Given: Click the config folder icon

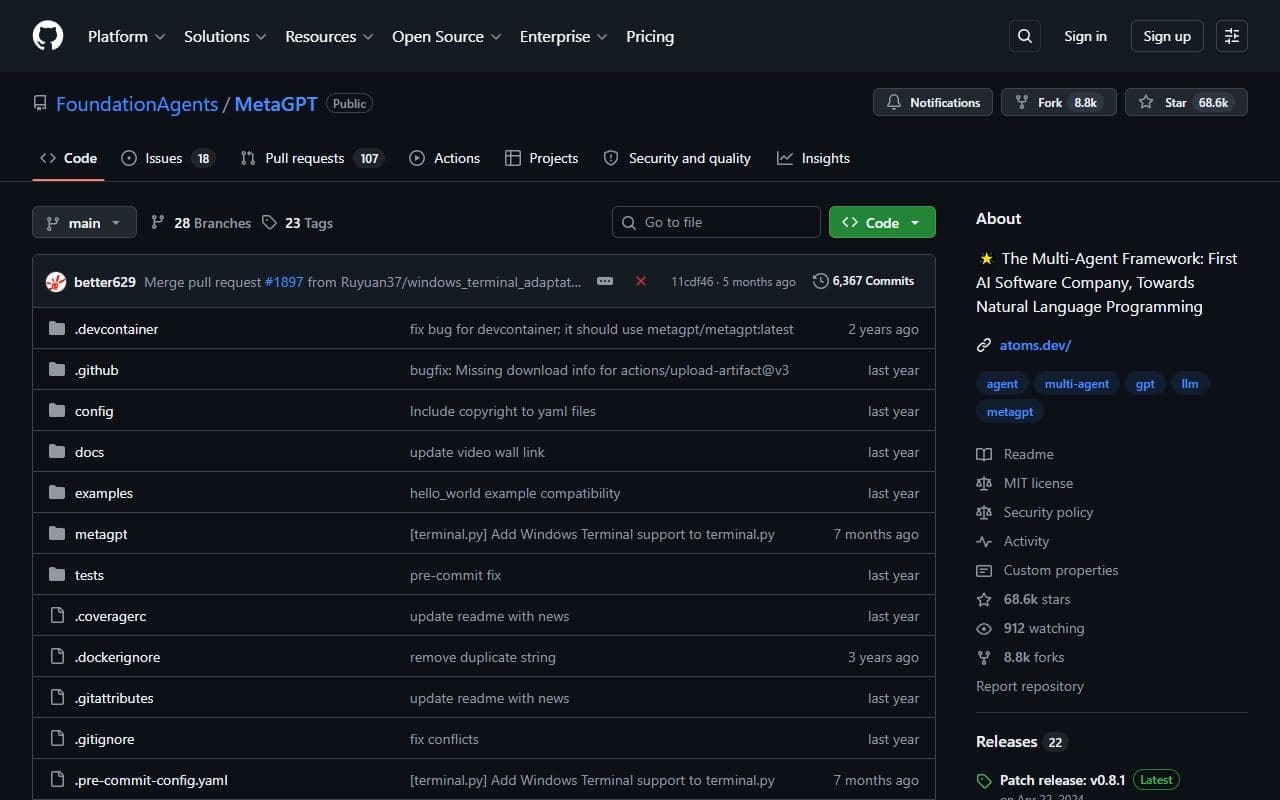Looking at the screenshot, I should tap(57, 411).
